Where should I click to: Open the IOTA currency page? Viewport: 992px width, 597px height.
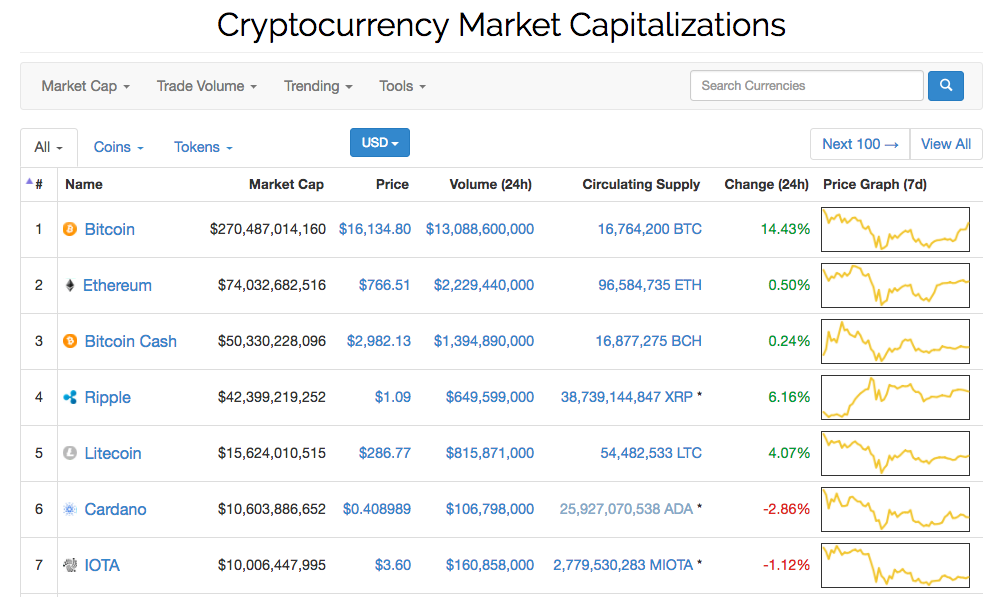[x=102, y=565]
